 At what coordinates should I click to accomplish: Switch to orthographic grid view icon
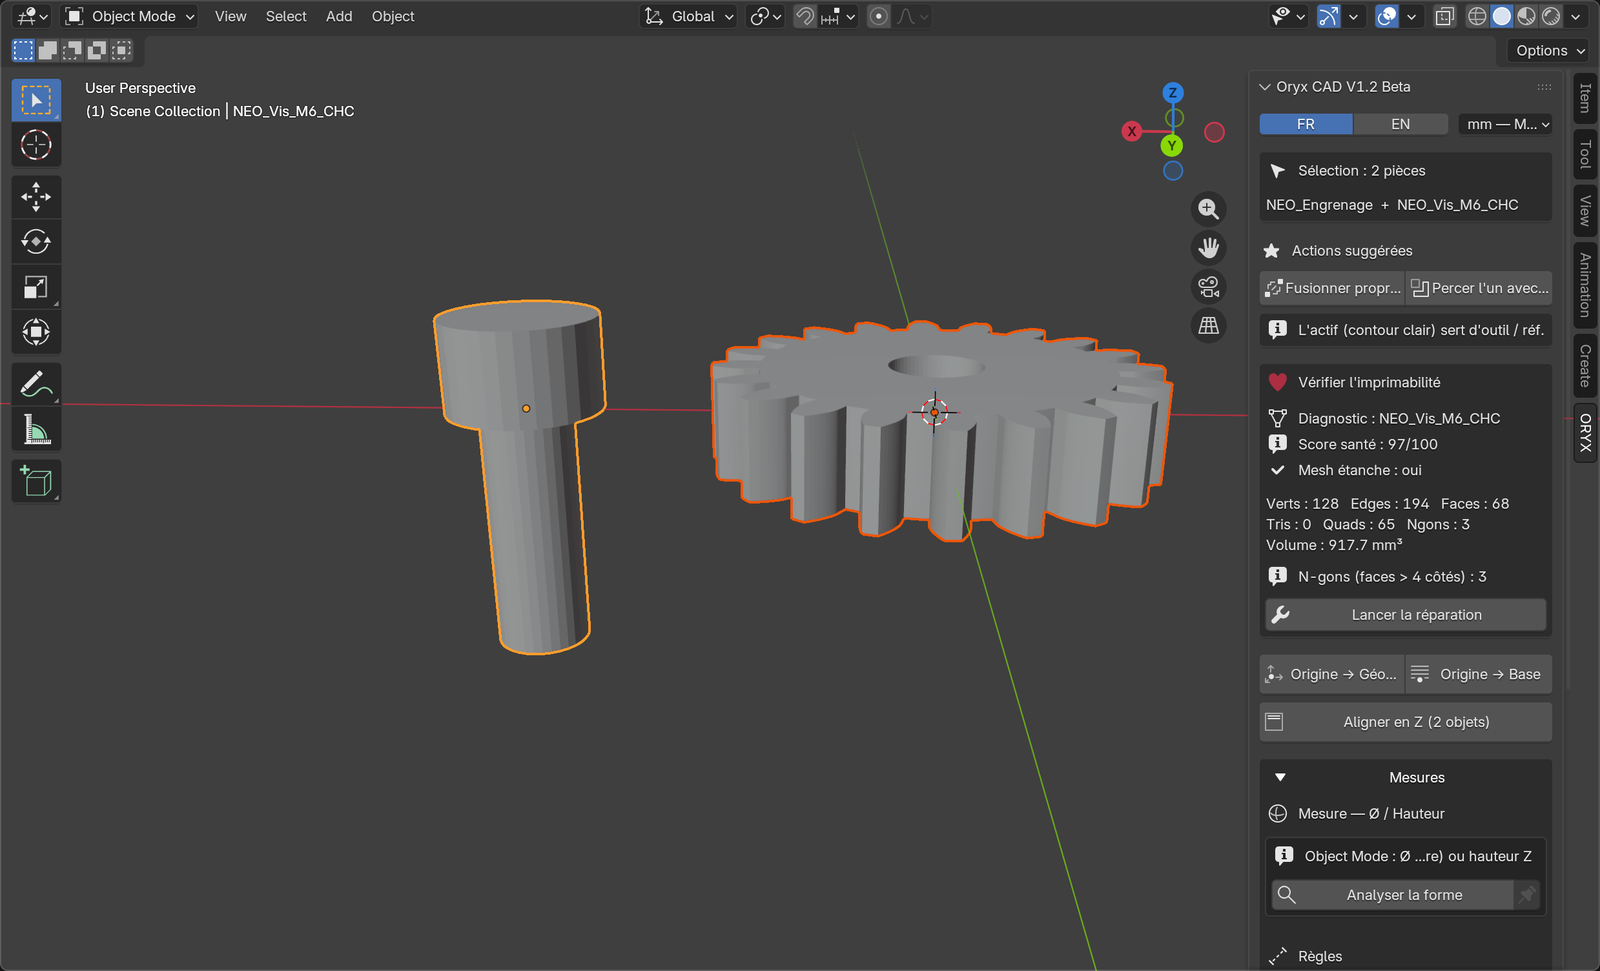pos(1209,326)
